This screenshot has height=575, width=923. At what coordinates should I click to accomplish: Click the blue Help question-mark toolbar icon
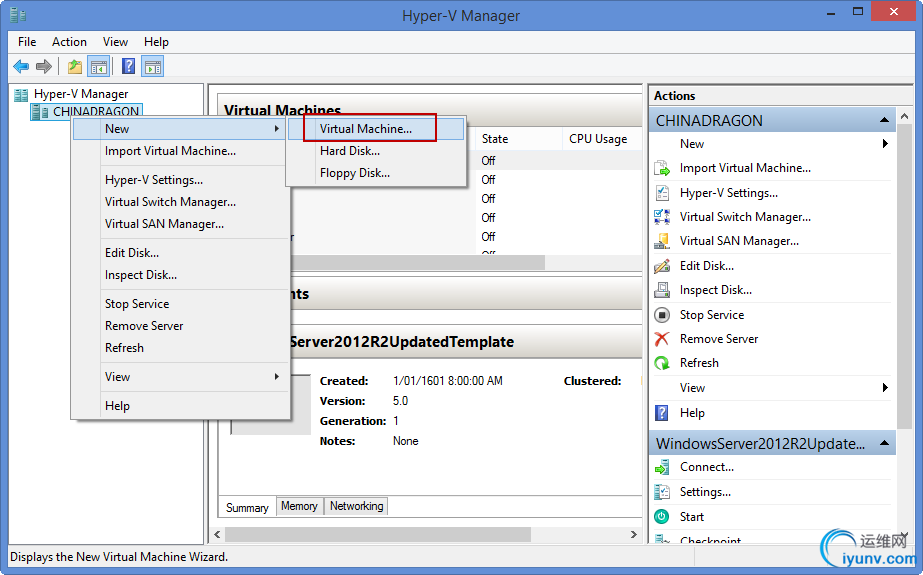(128, 67)
